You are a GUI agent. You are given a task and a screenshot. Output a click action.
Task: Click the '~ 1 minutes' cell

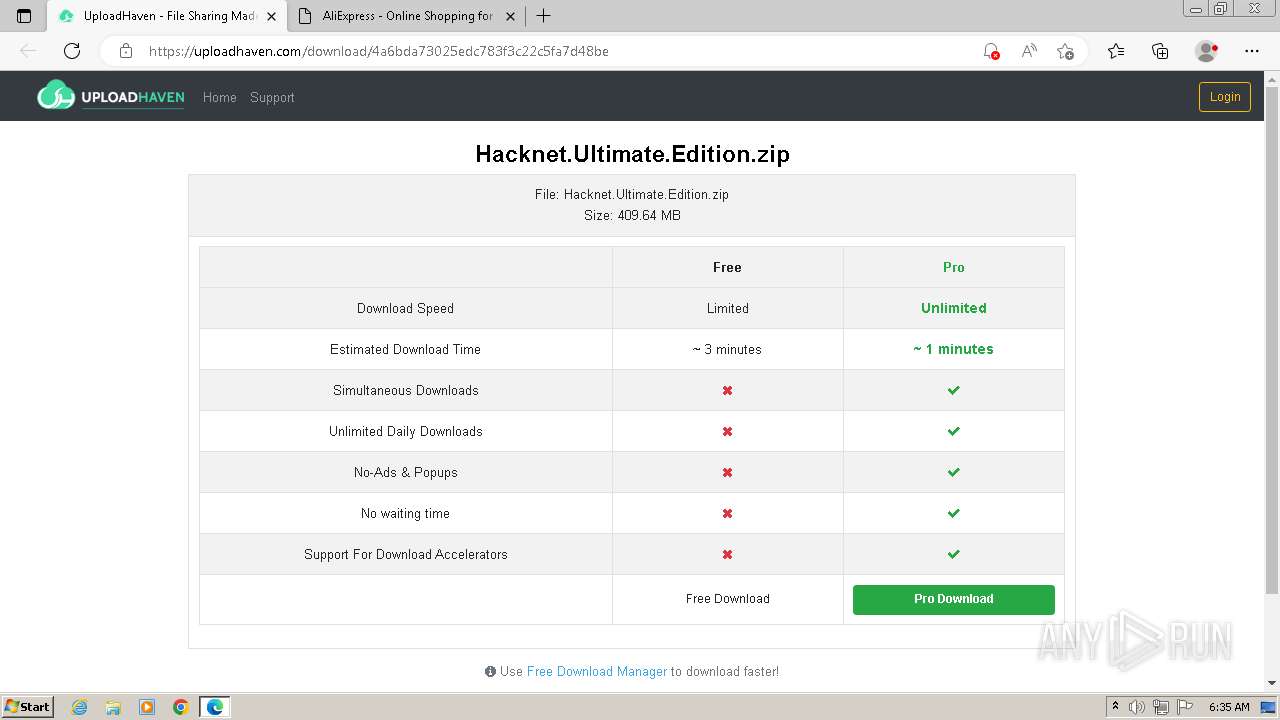coord(953,349)
